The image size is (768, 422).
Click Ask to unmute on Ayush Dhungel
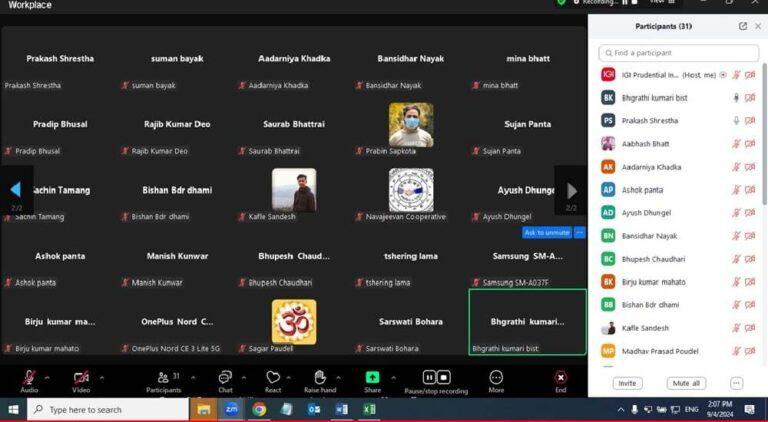pos(547,233)
